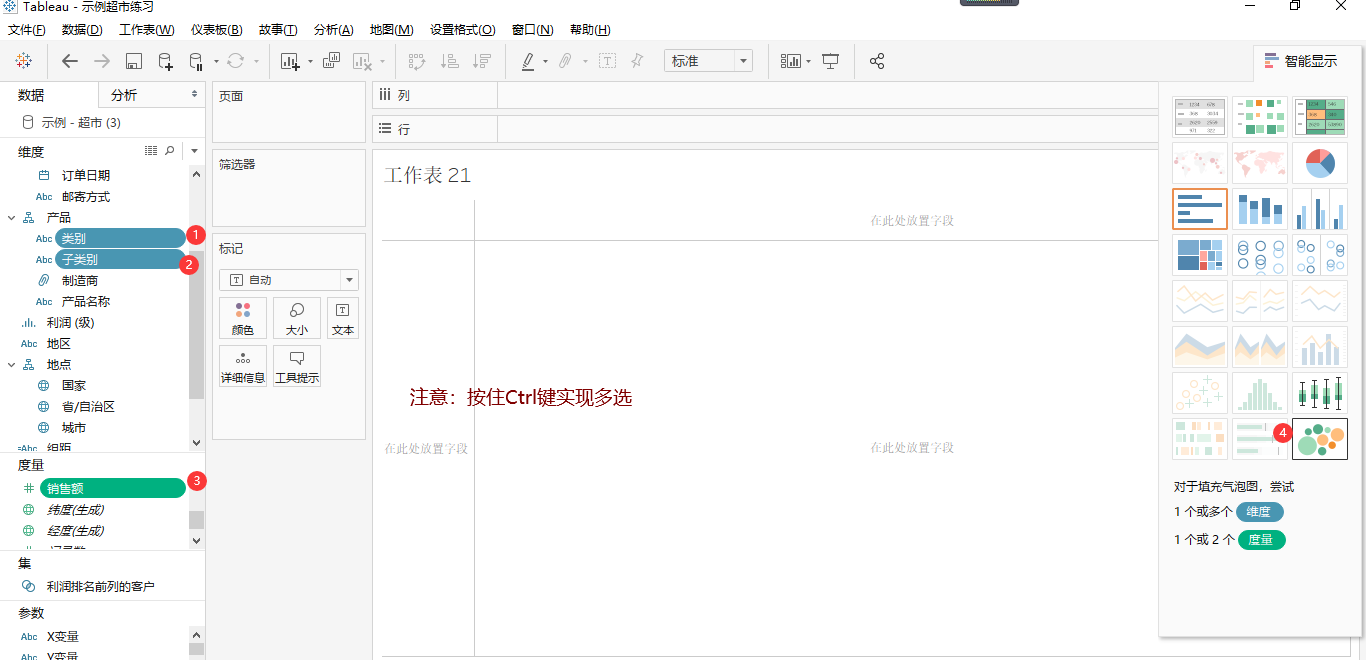1366x660 pixels.
Task: Click the 利润排名前列的客户 set
Action: click(101, 586)
